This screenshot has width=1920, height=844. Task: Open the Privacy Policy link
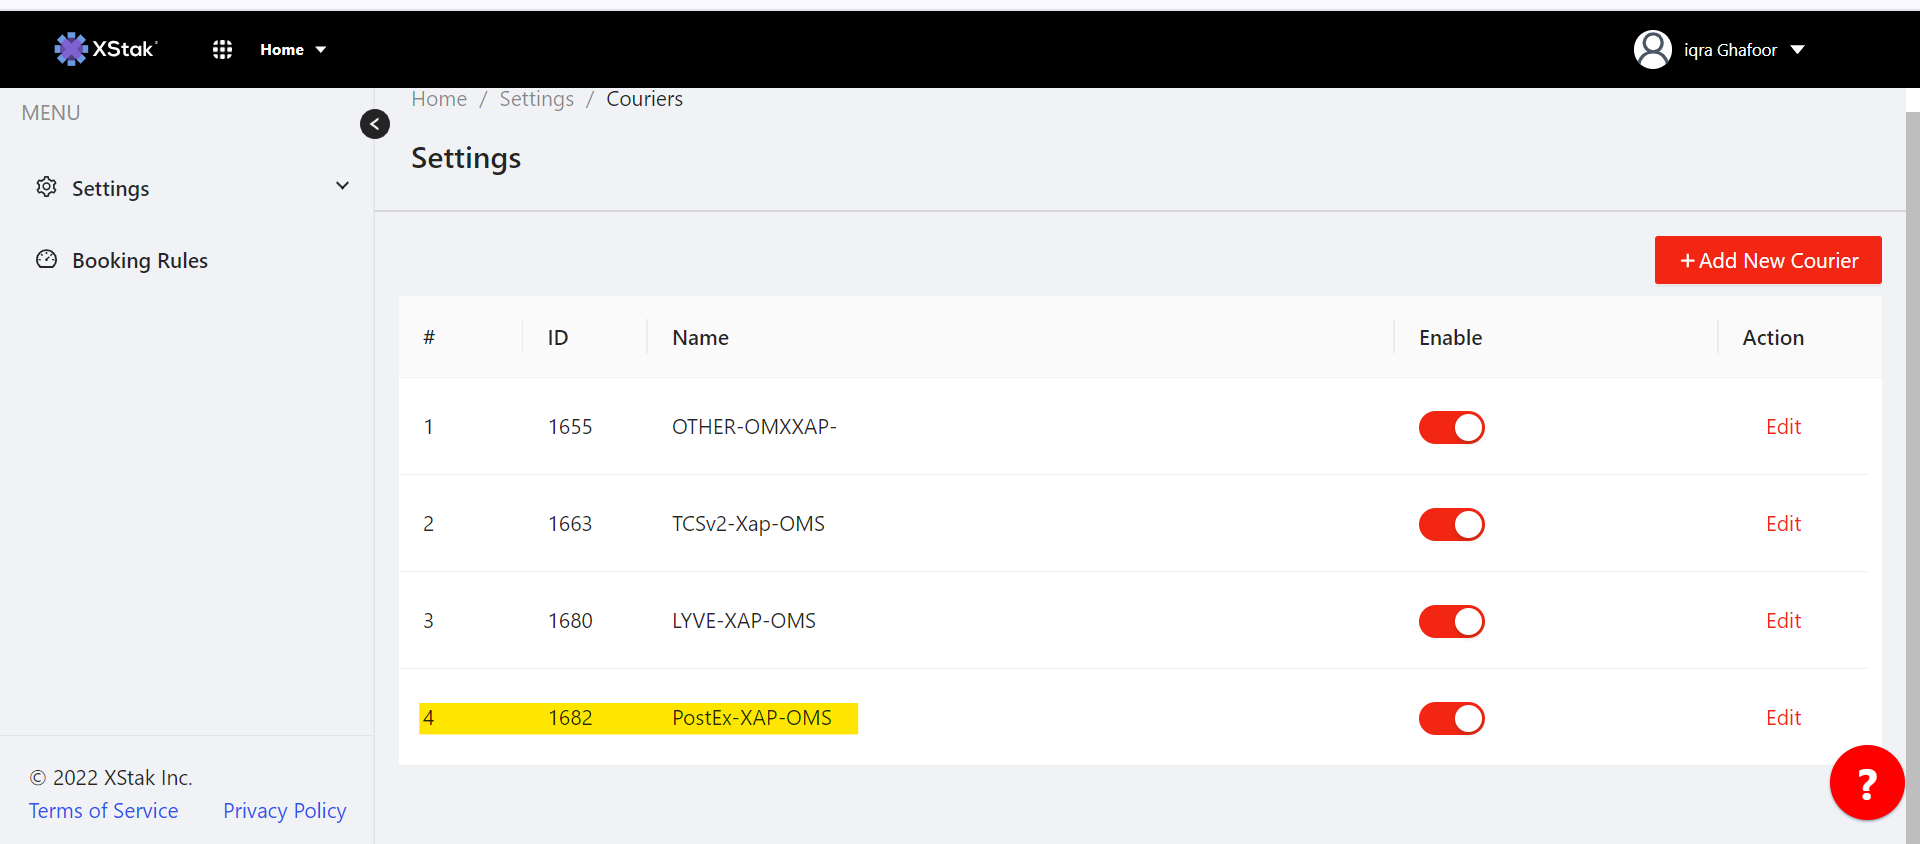(x=284, y=811)
